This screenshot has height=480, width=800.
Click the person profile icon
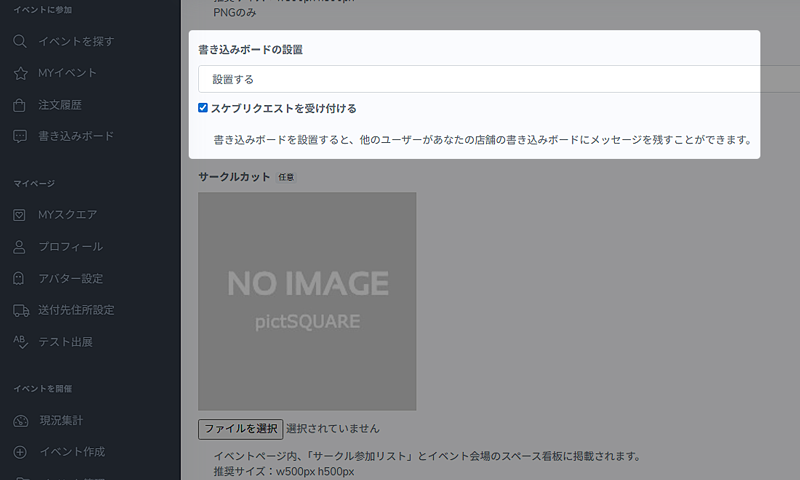(x=20, y=247)
